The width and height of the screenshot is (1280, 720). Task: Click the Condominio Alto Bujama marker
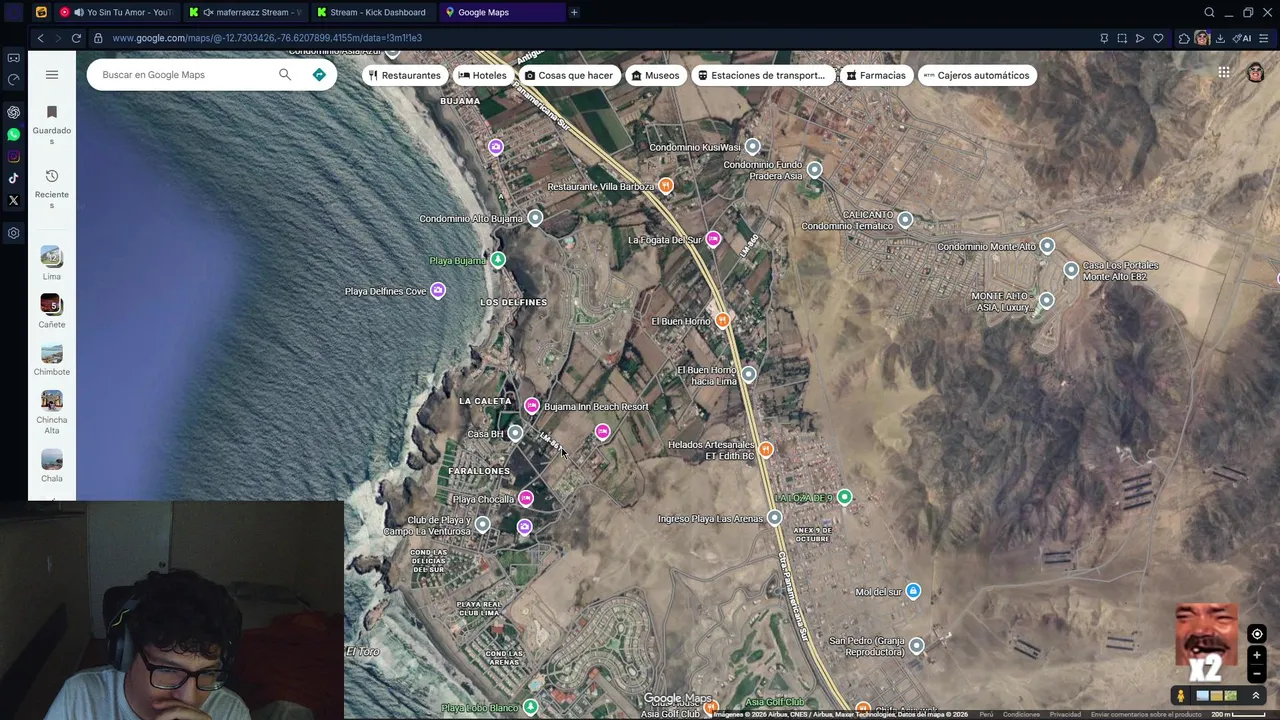[535, 218]
